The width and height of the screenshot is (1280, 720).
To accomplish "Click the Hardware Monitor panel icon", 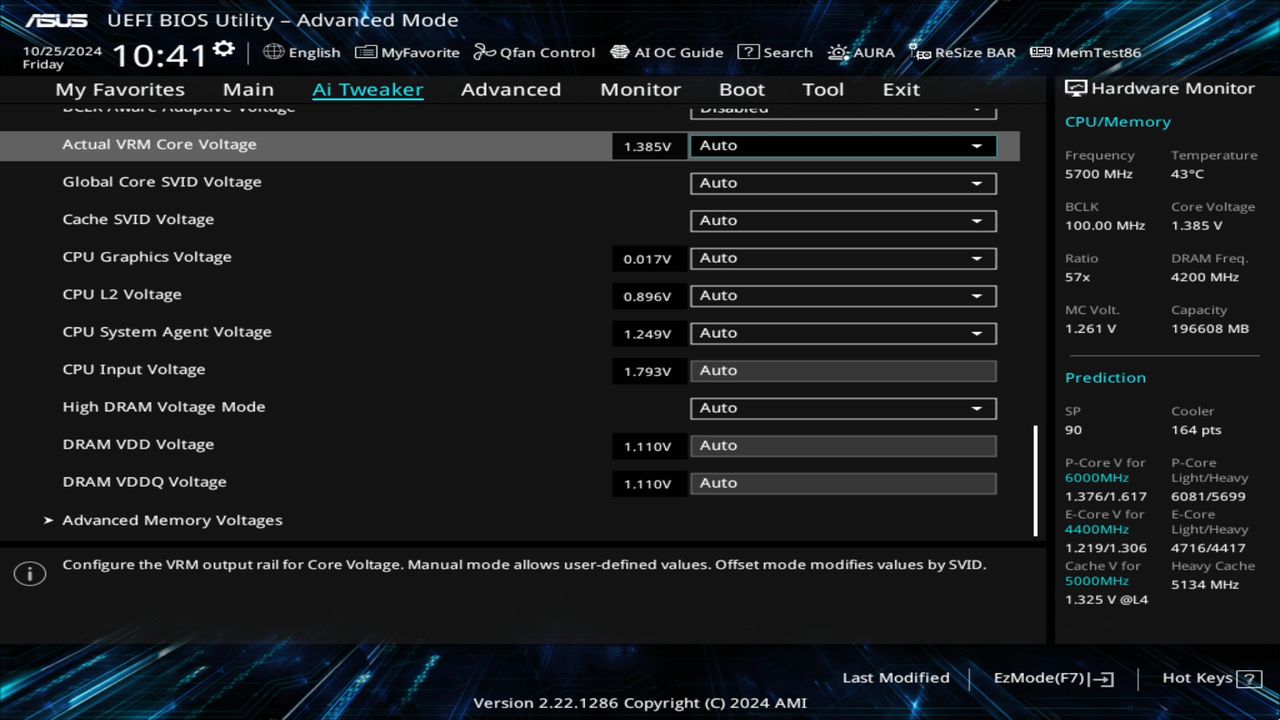I will click(1076, 88).
